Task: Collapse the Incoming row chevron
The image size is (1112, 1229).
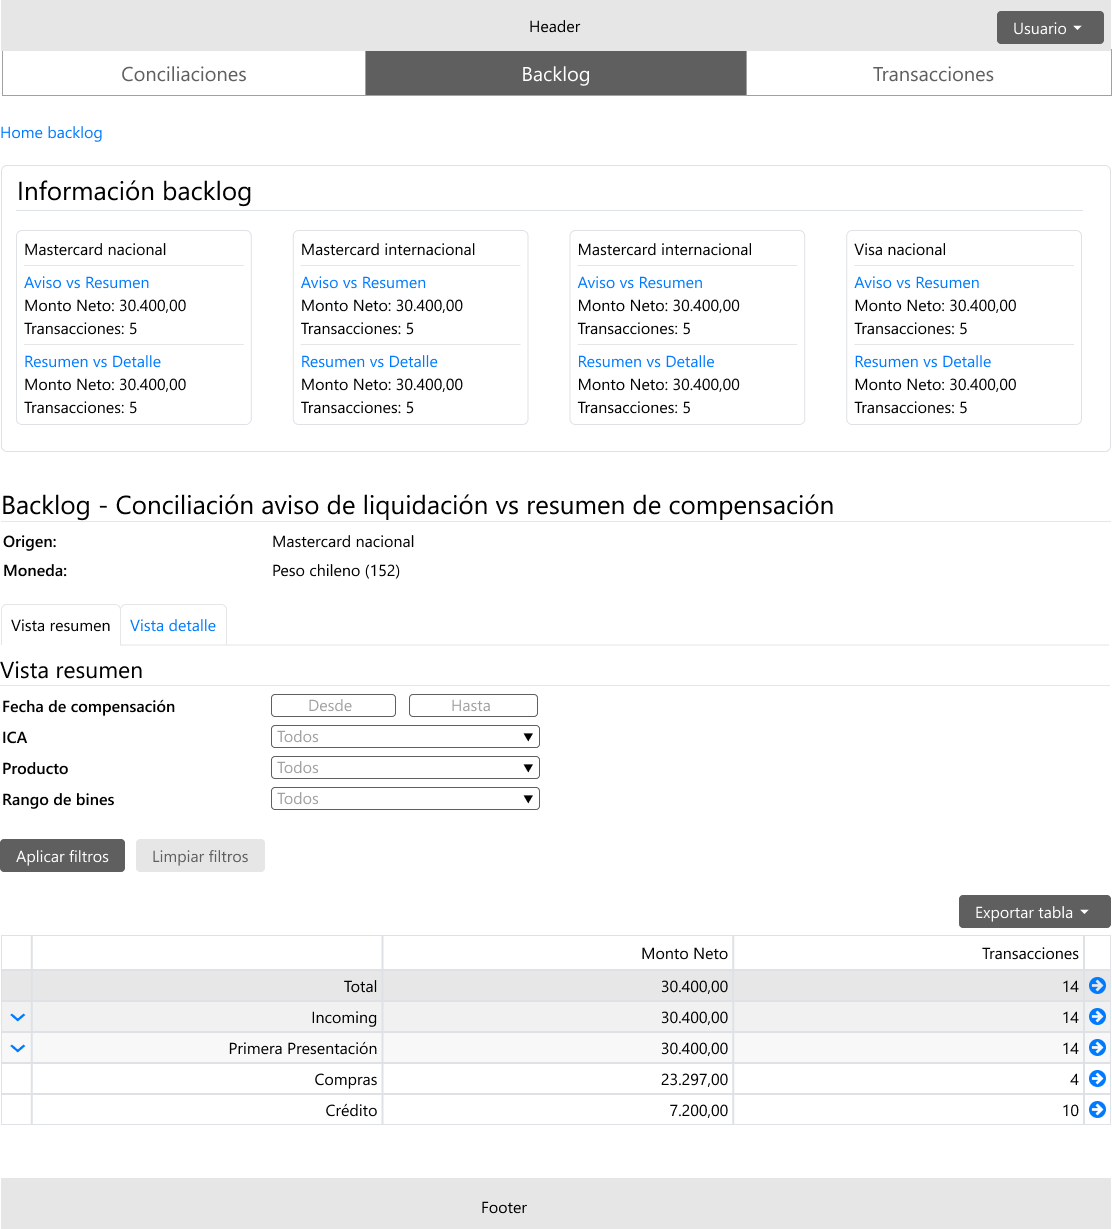Action: (17, 1018)
